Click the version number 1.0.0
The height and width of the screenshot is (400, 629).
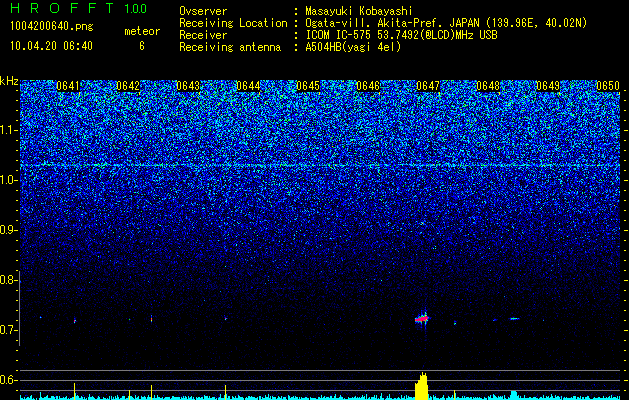pyautogui.click(x=136, y=9)
